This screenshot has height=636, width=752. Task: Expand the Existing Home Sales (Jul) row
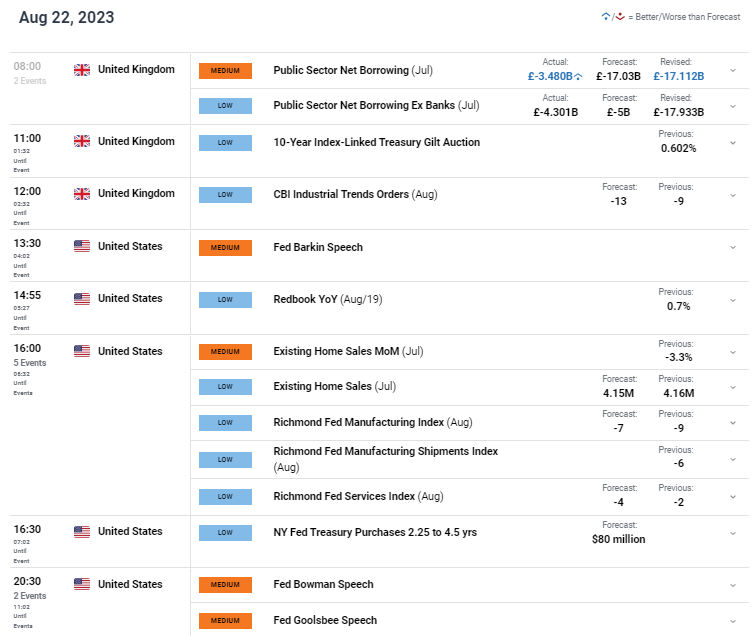733,387
